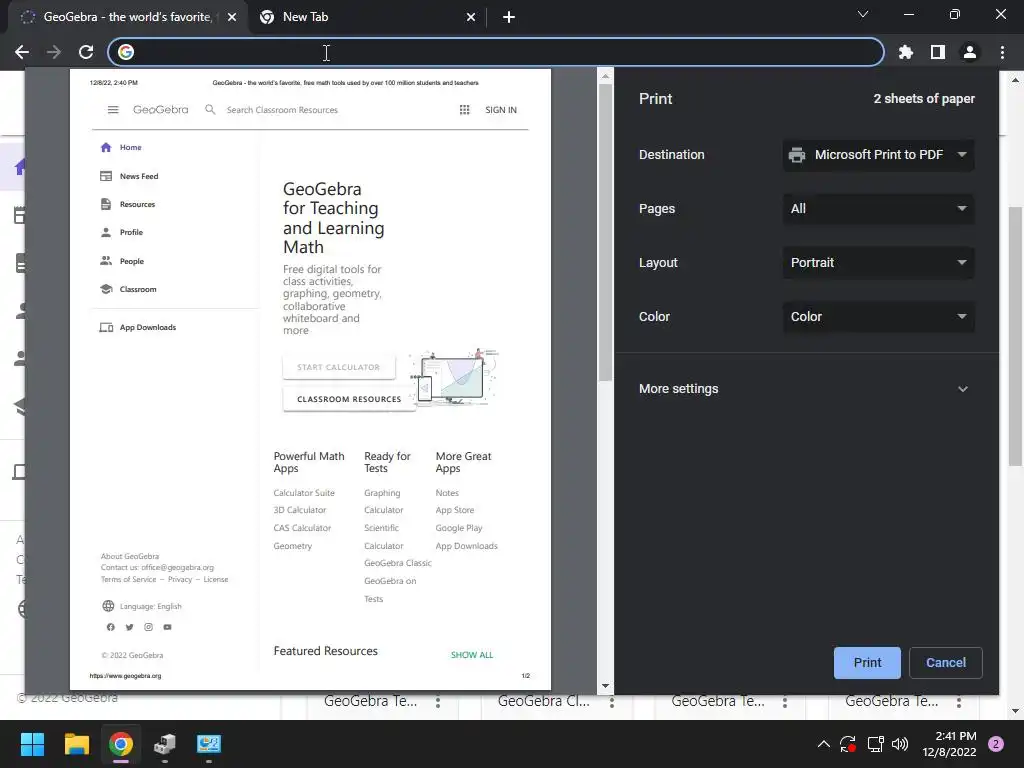Image resolution: width=1024 pixels, height=768 pixels.
Task: Show hidden system tray icons chevron
Action: click(x=824, y=744)
